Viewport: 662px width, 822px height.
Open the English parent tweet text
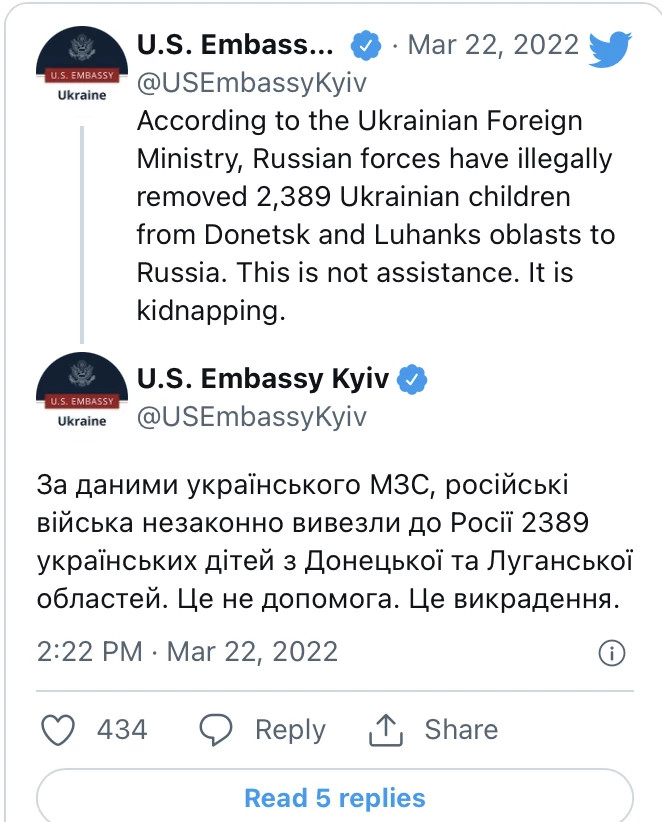(375, 215)
